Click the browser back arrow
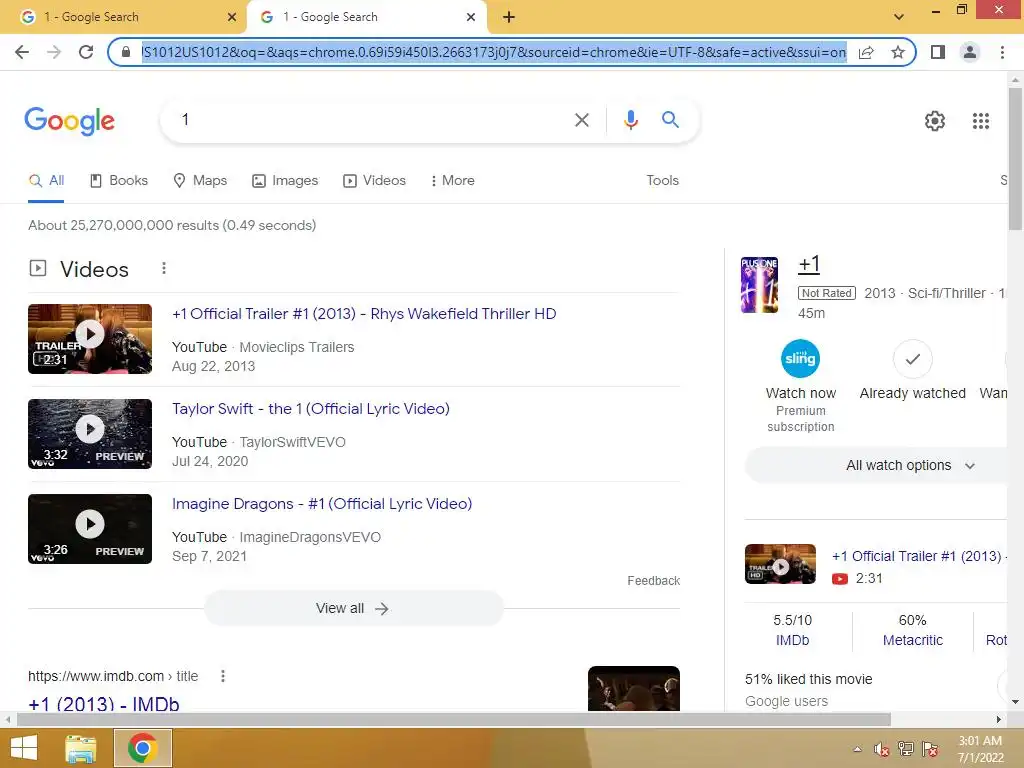1024x768 pixels. [22, 52]
